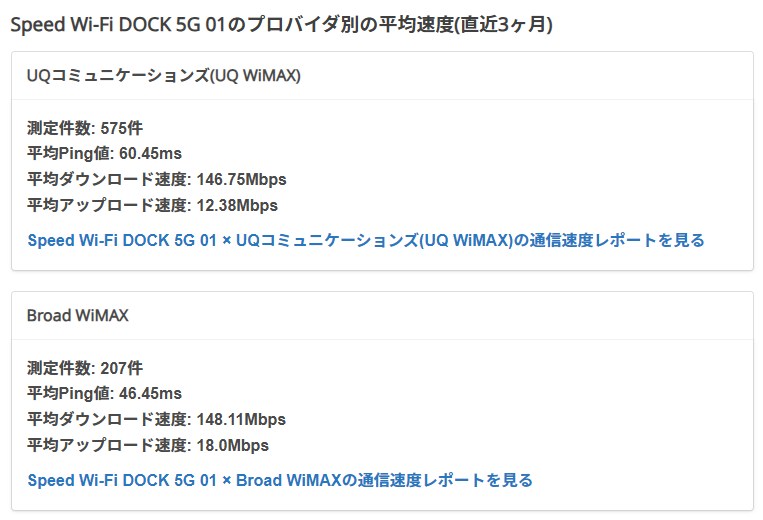Click the provider average speed page heading
Viewport: 763px width, 520px height.
[x=281, y=25]
